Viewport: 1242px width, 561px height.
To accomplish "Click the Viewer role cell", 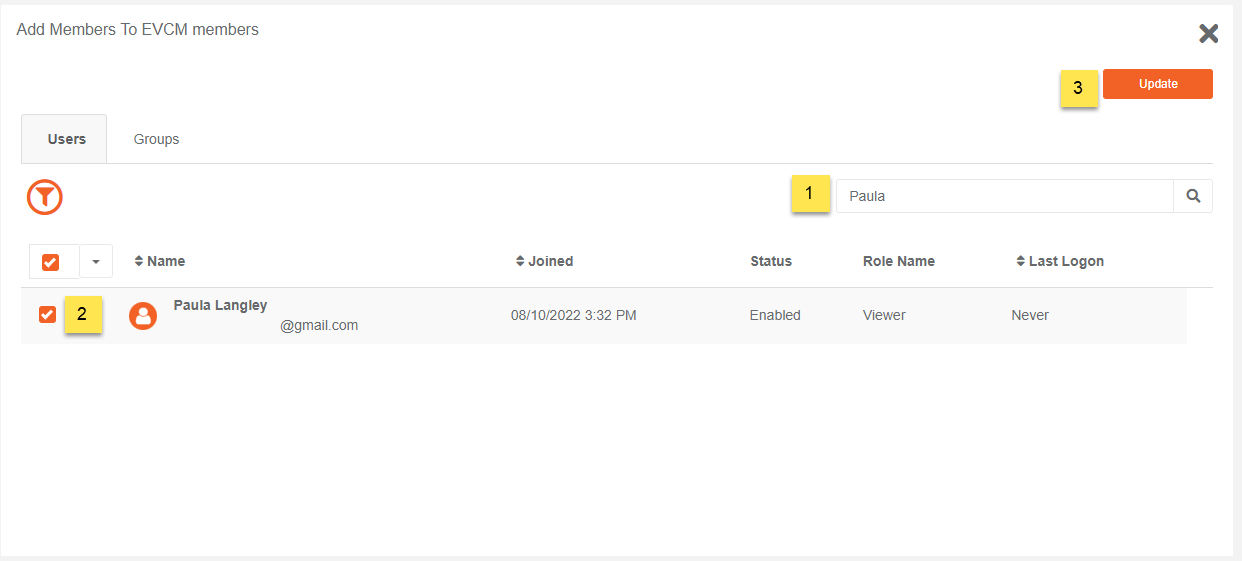I will point(884,315).
